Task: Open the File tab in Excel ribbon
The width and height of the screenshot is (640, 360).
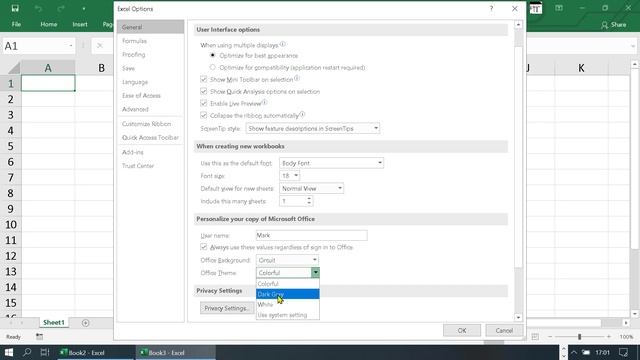Action: (x=16, y=24)
